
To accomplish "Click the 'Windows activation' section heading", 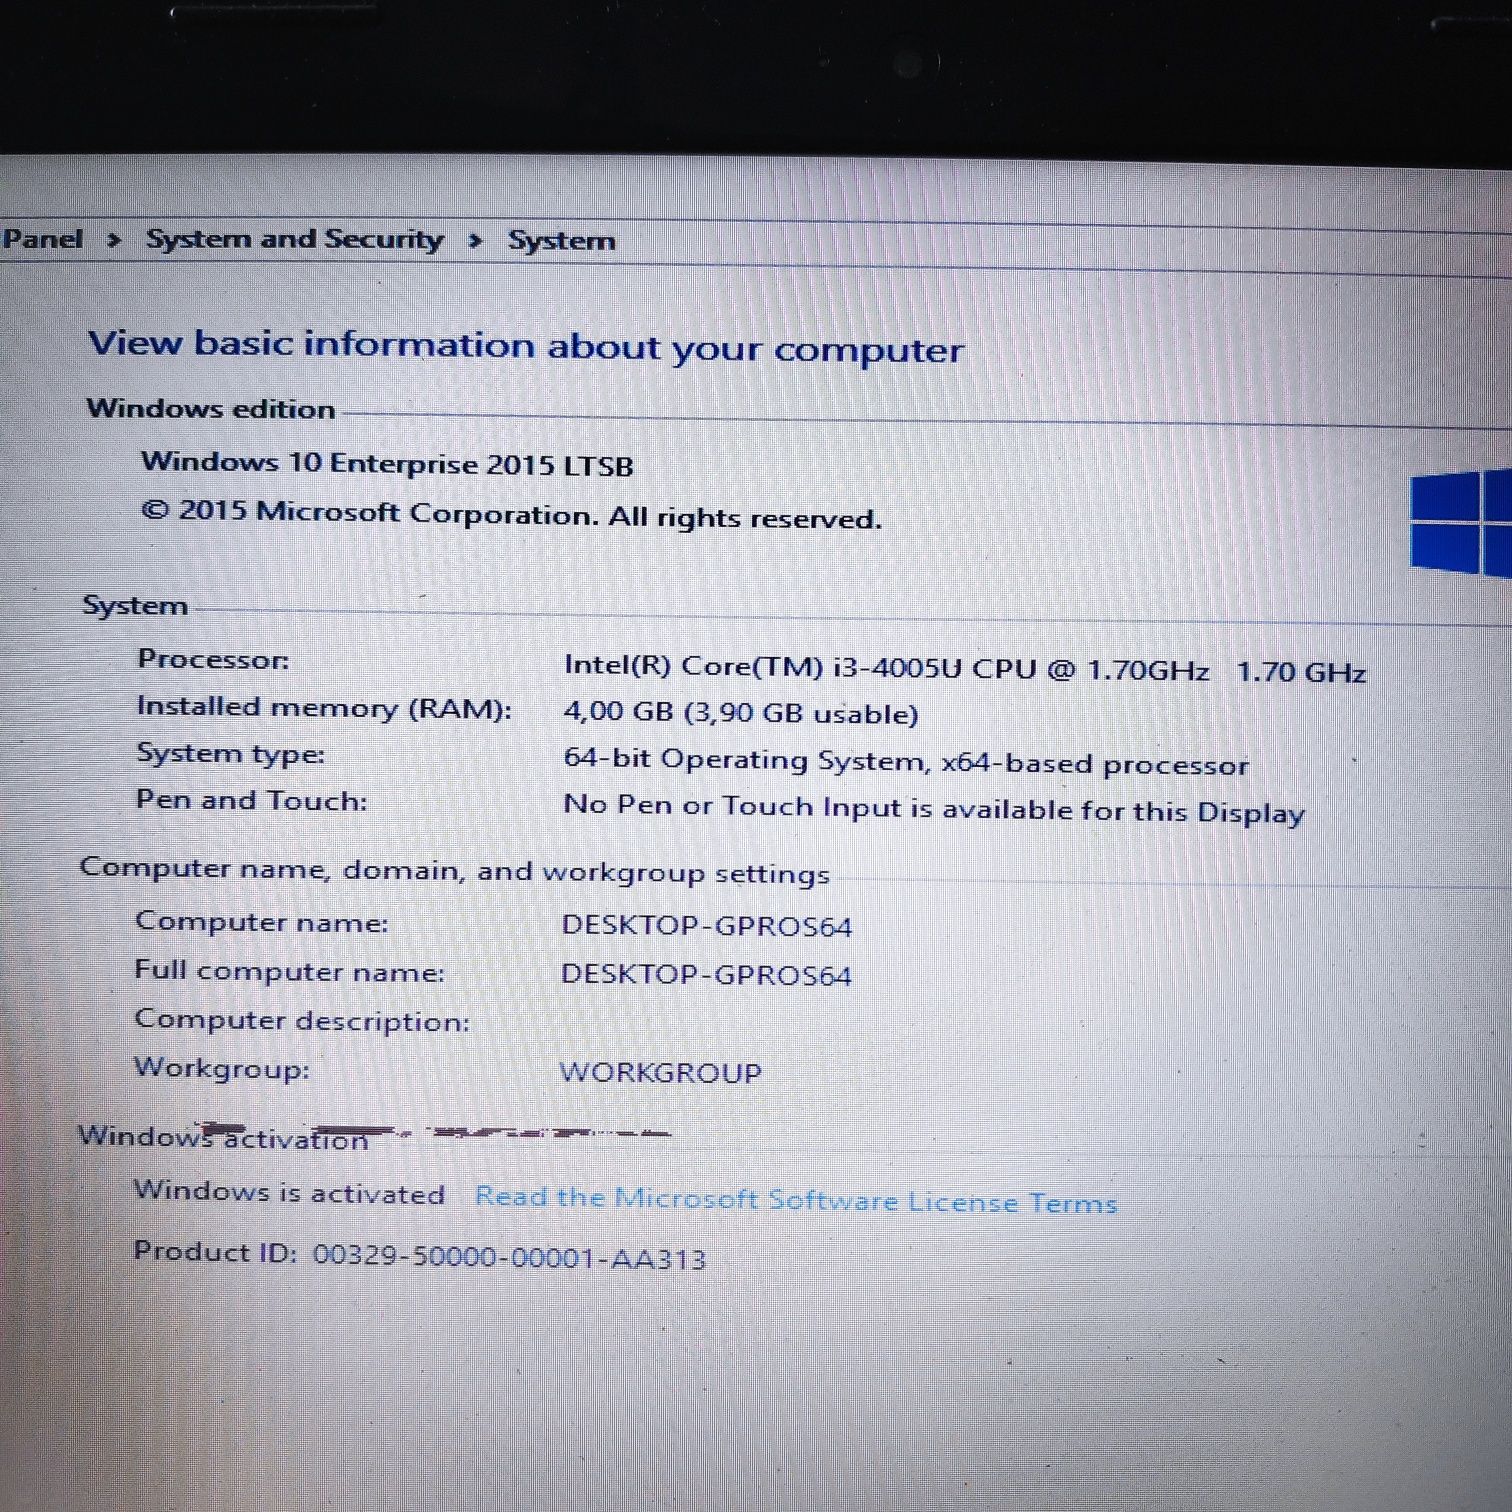I will click(223, 1138).
